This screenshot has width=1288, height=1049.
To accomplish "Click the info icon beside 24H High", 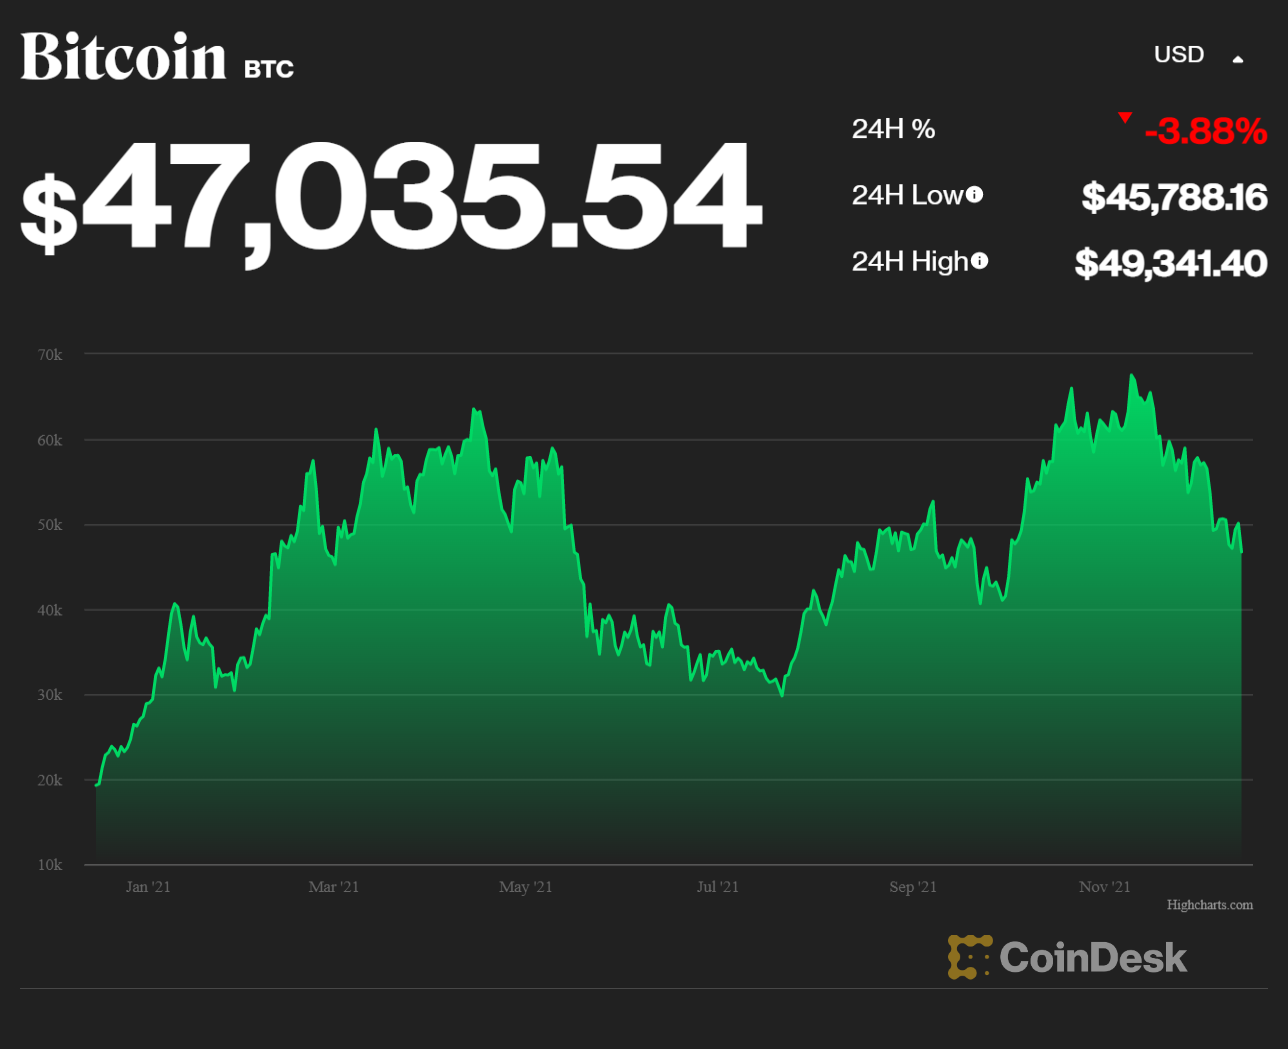I will tap(980, 261).
